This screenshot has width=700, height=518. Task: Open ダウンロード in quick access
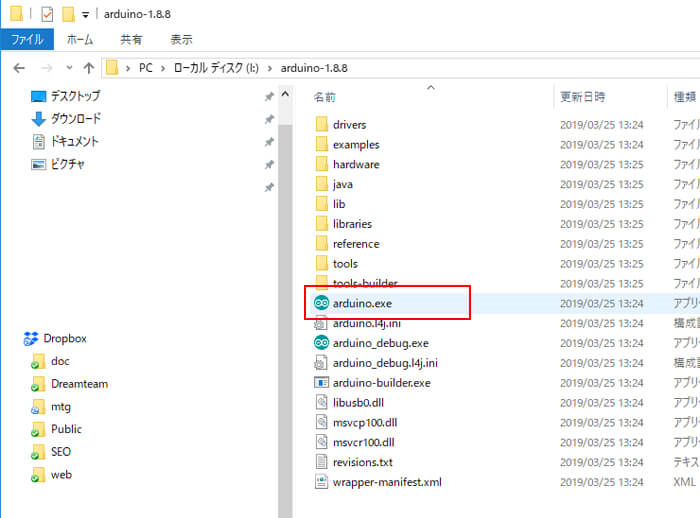click(x=66, y=119)
